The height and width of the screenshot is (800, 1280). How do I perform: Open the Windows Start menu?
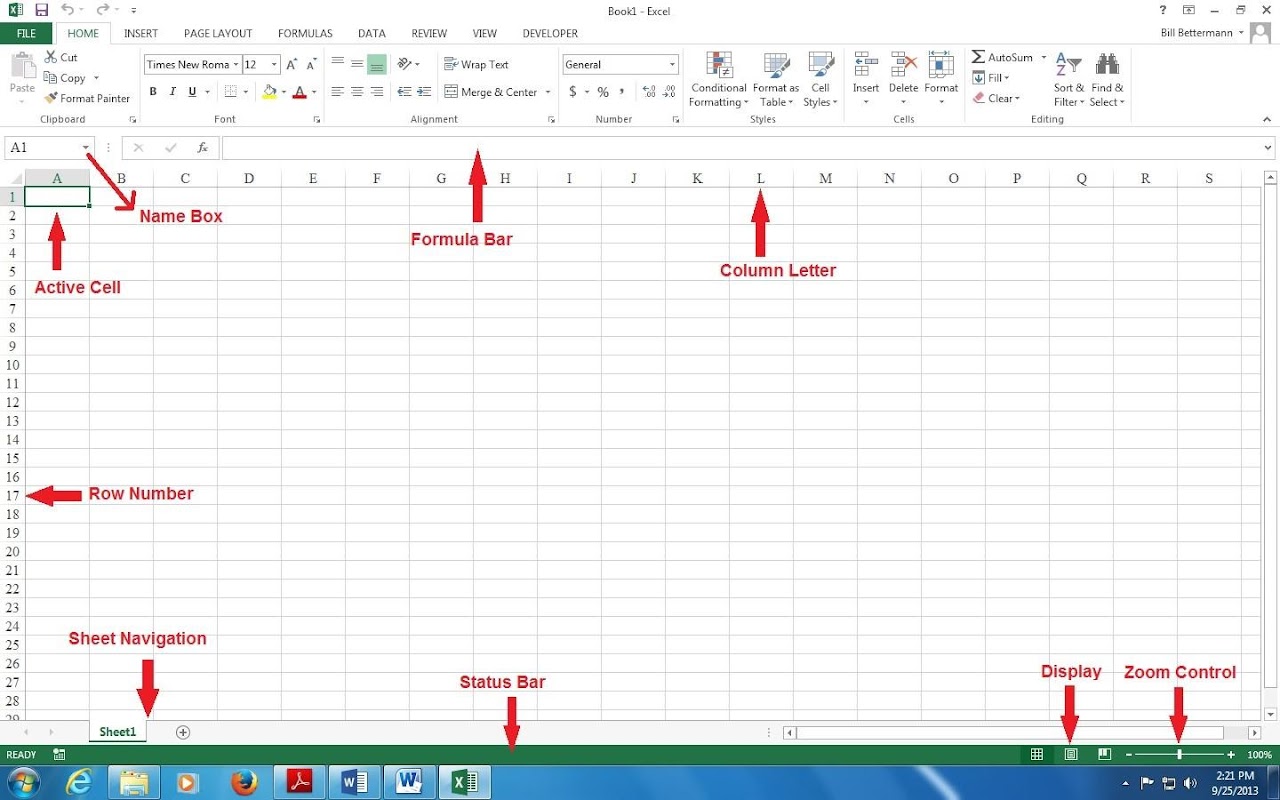(x=22, y=782)
